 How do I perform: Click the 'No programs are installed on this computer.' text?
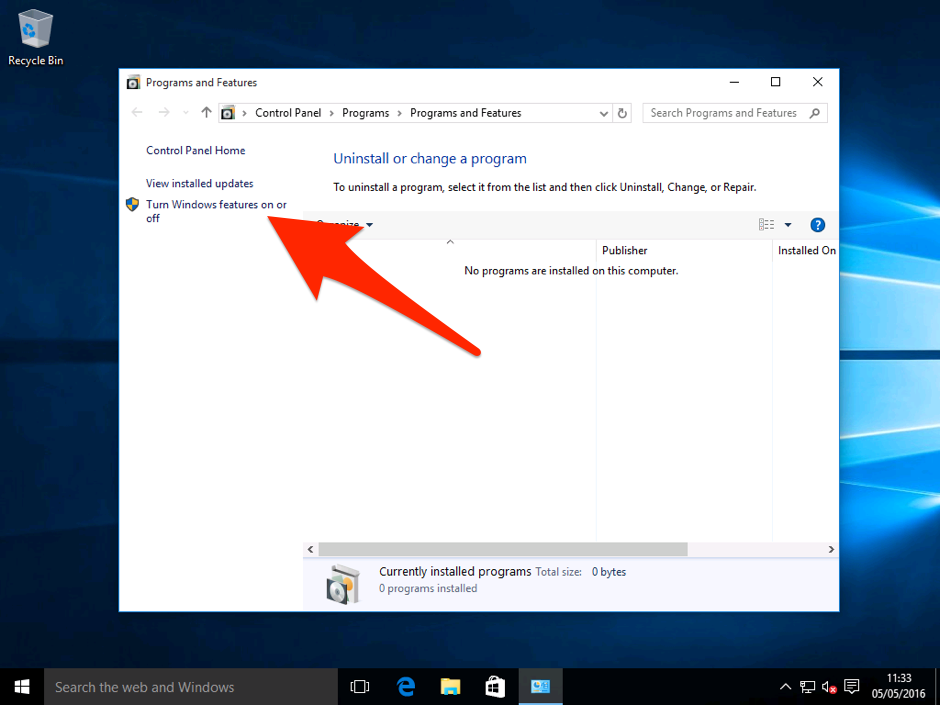(571, 271)
